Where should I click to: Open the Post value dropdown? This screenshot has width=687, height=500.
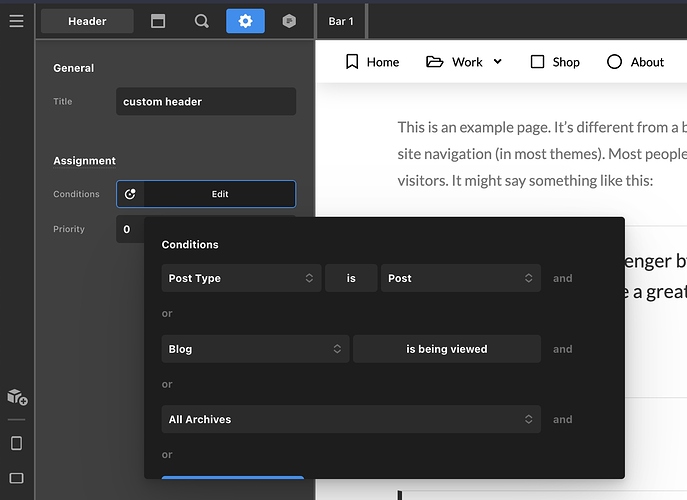[x=460, y=278]
